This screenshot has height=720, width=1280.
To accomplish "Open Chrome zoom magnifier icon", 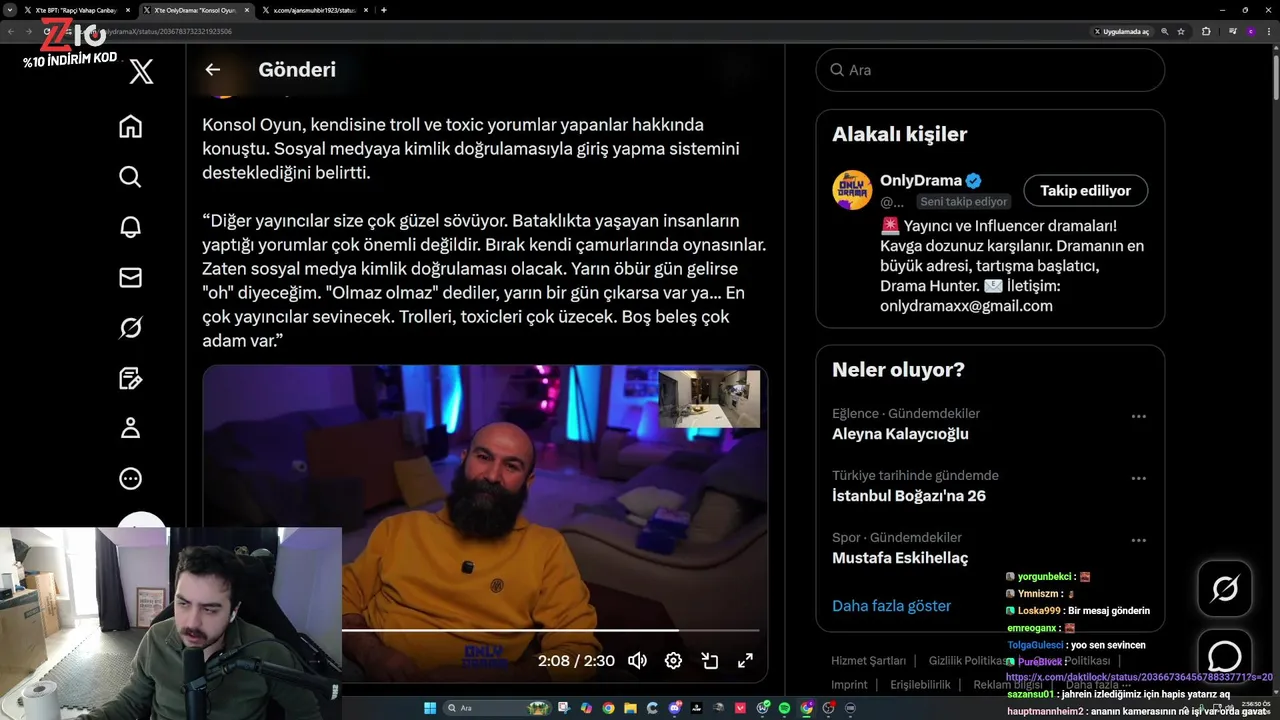I will pos(1165,32).
